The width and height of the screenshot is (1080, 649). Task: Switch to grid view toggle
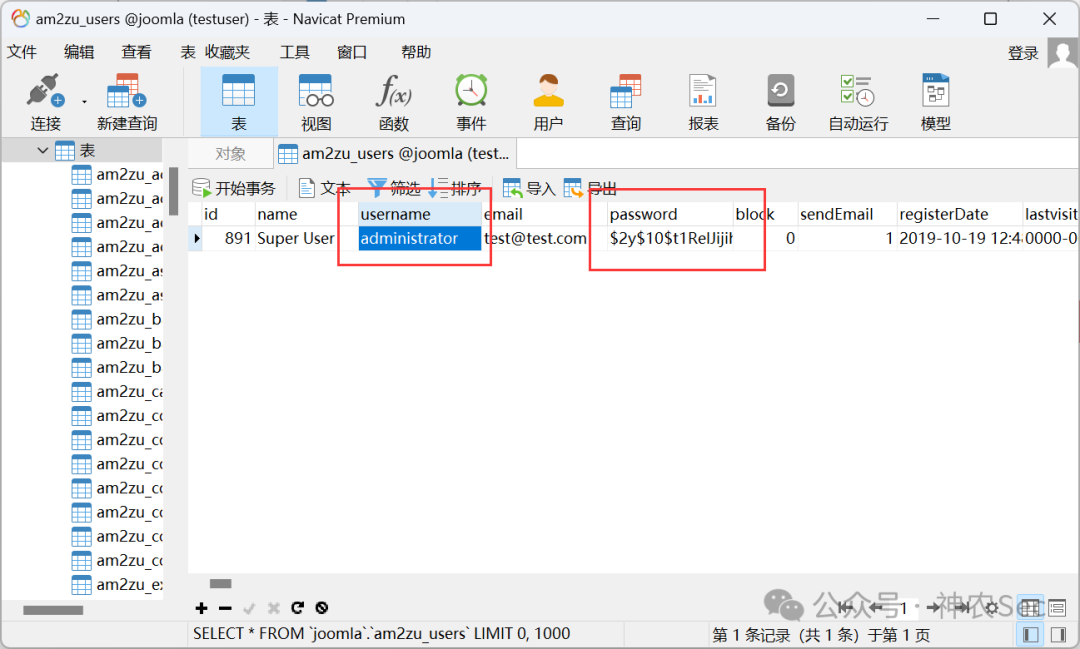click(1030, 608)
